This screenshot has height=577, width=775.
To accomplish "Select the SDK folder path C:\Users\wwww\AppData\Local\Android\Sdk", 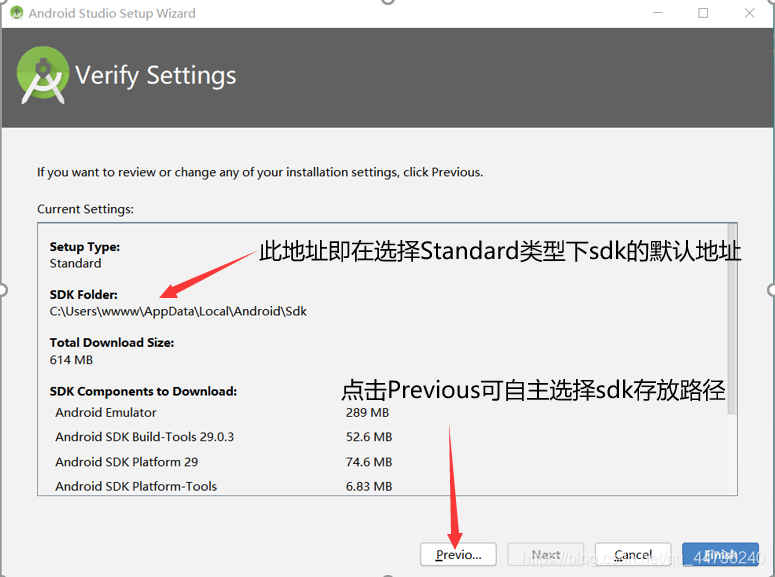I will (178, 311).
